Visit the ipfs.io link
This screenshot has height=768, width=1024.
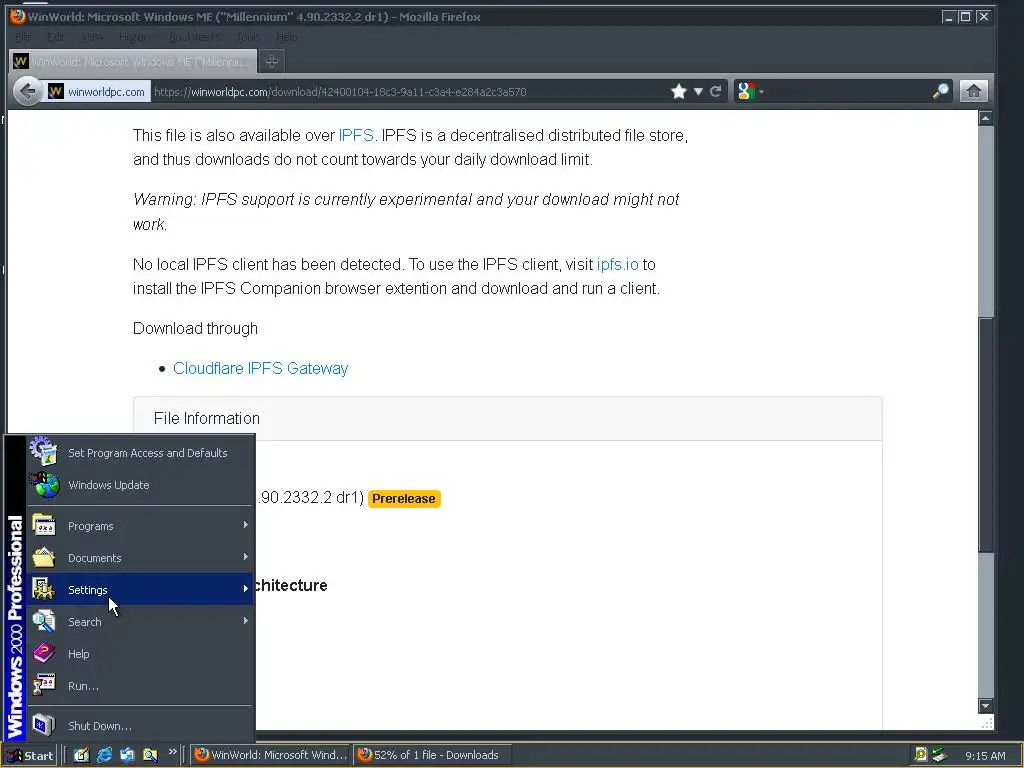617,264
